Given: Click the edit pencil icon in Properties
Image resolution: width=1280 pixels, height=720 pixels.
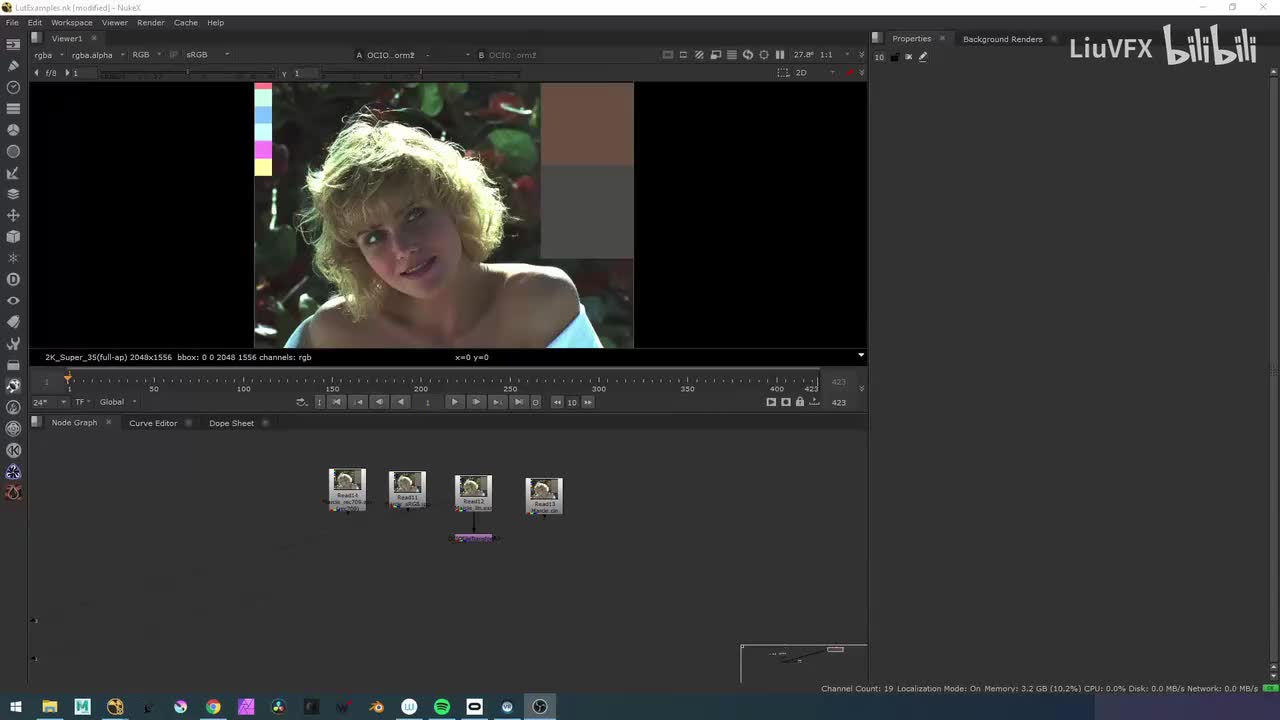Looking at the screenshot, I should click(x=922, y=57).
